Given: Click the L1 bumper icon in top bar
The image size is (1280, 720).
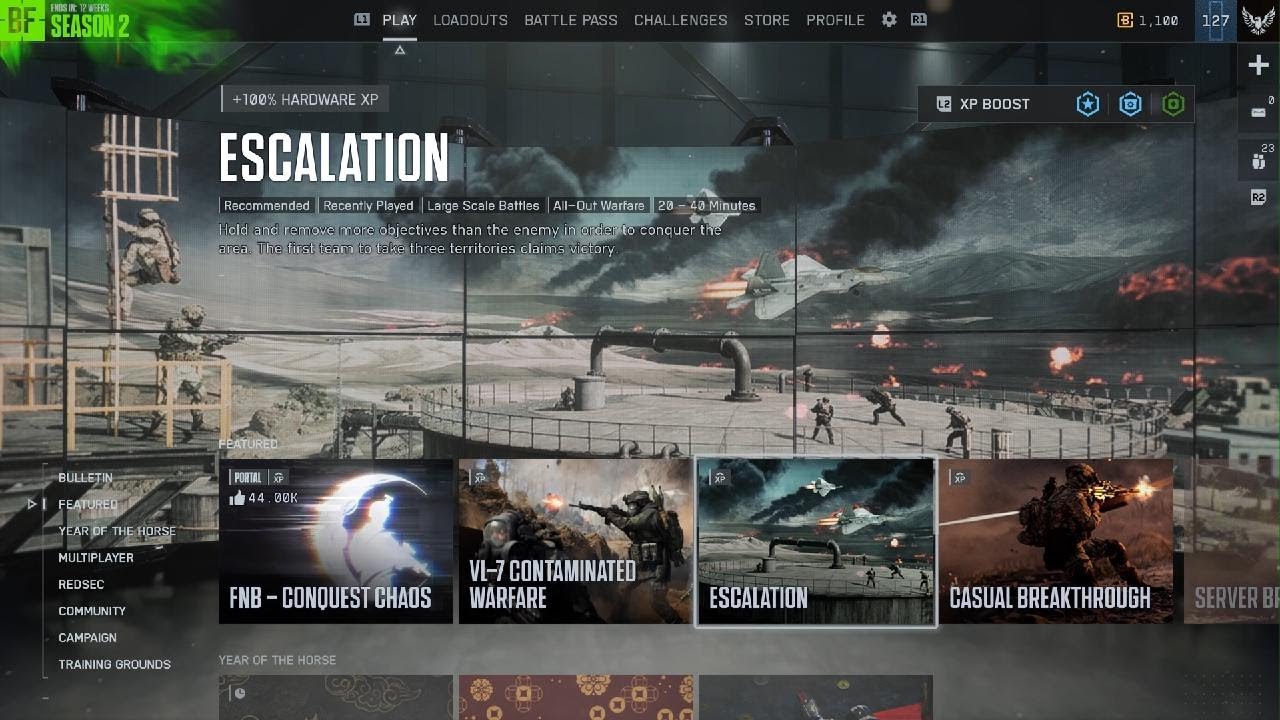Looking at the screenshot, I should [362, 19].
